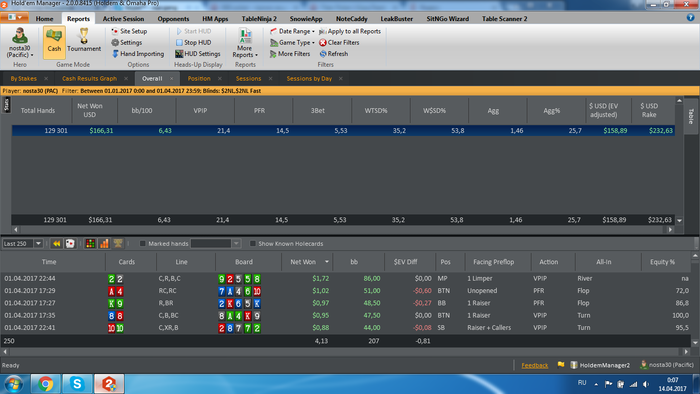Close the Position report tab
Image resolution: width=700 pixels, height=394 pixels.
coord(220,79)
